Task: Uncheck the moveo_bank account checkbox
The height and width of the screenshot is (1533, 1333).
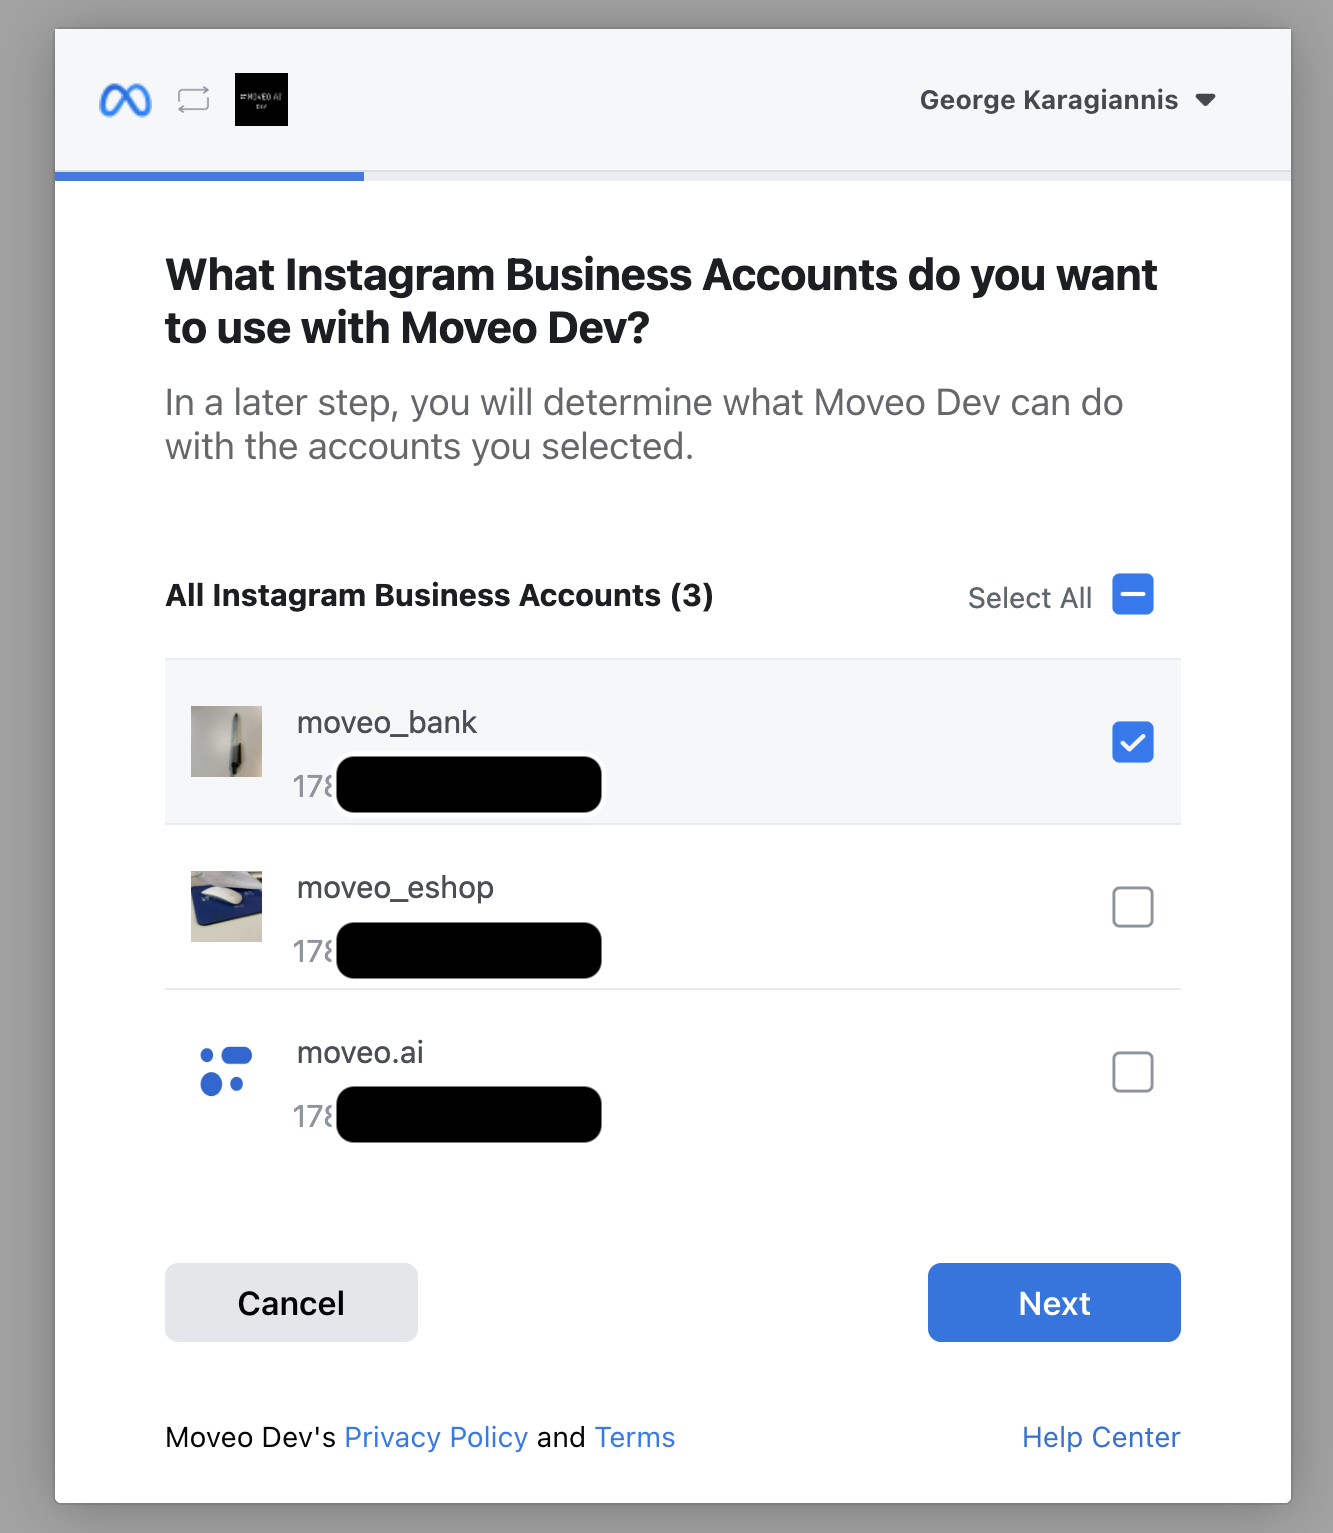Action: [1132, 742]
